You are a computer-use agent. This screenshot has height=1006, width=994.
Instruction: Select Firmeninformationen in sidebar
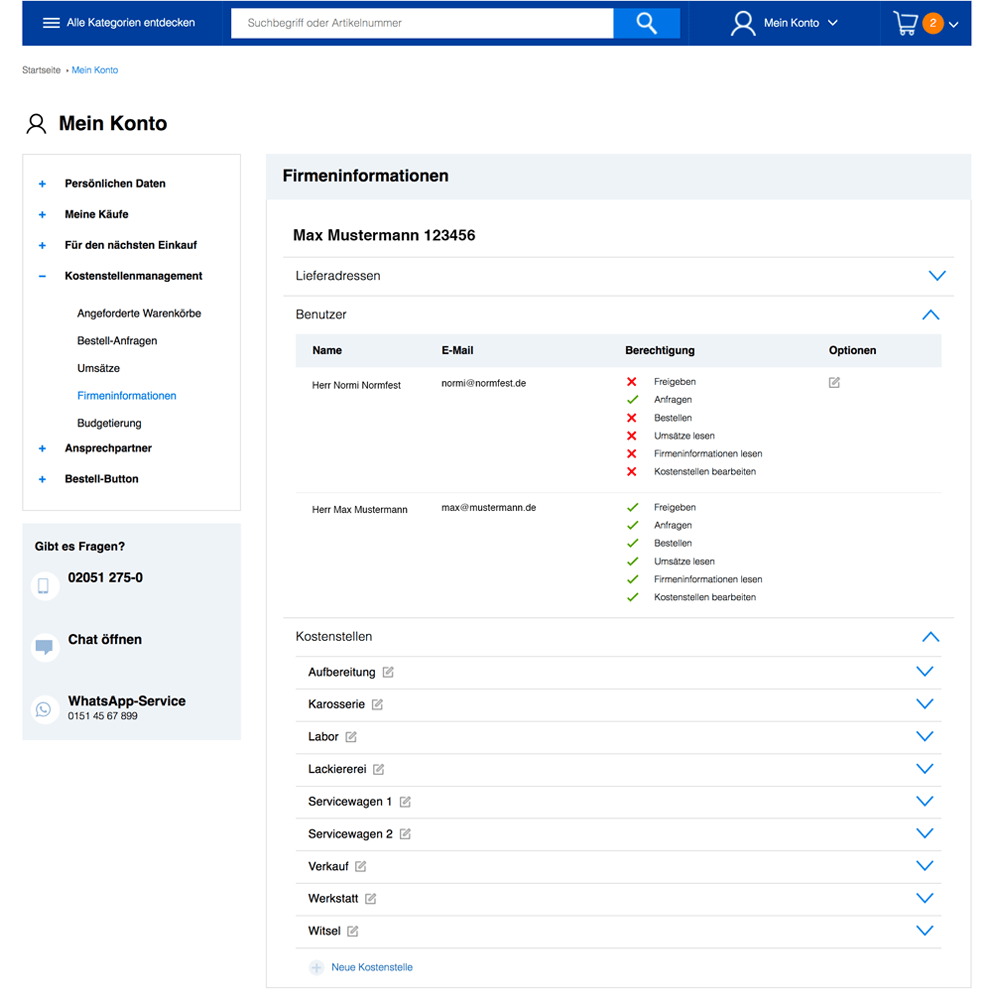pyautogui.click(x=126, y=396)
